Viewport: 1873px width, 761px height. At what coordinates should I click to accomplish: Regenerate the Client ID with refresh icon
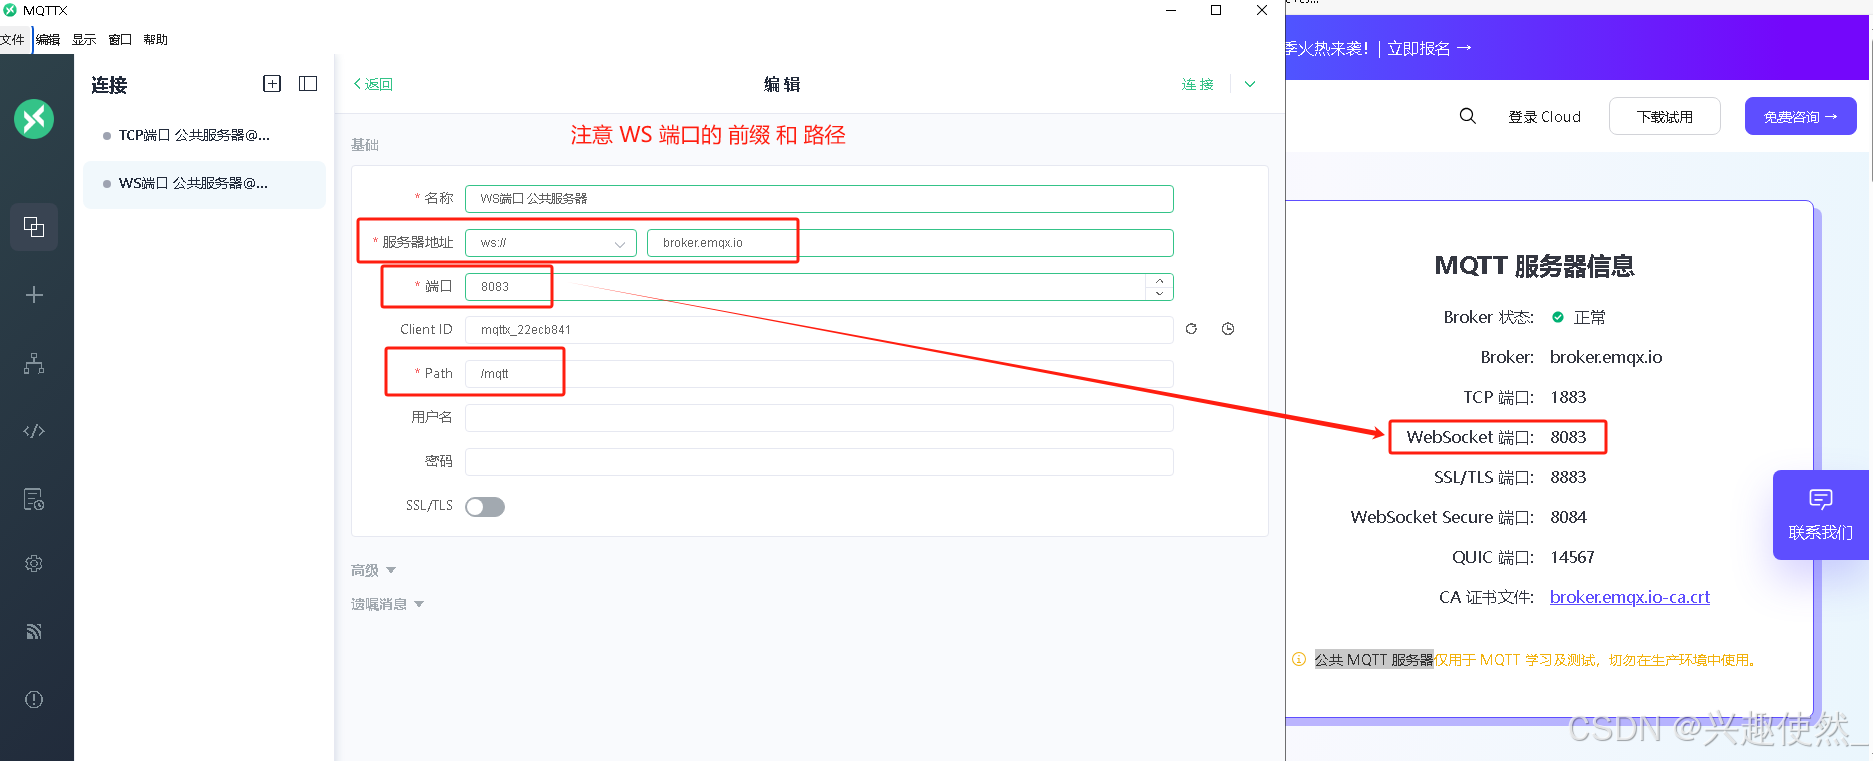(x=1191, y=329)
